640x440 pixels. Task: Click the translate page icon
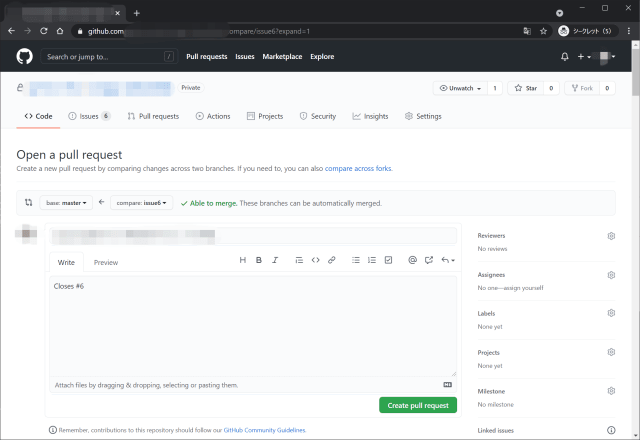(x=527, y=31)
